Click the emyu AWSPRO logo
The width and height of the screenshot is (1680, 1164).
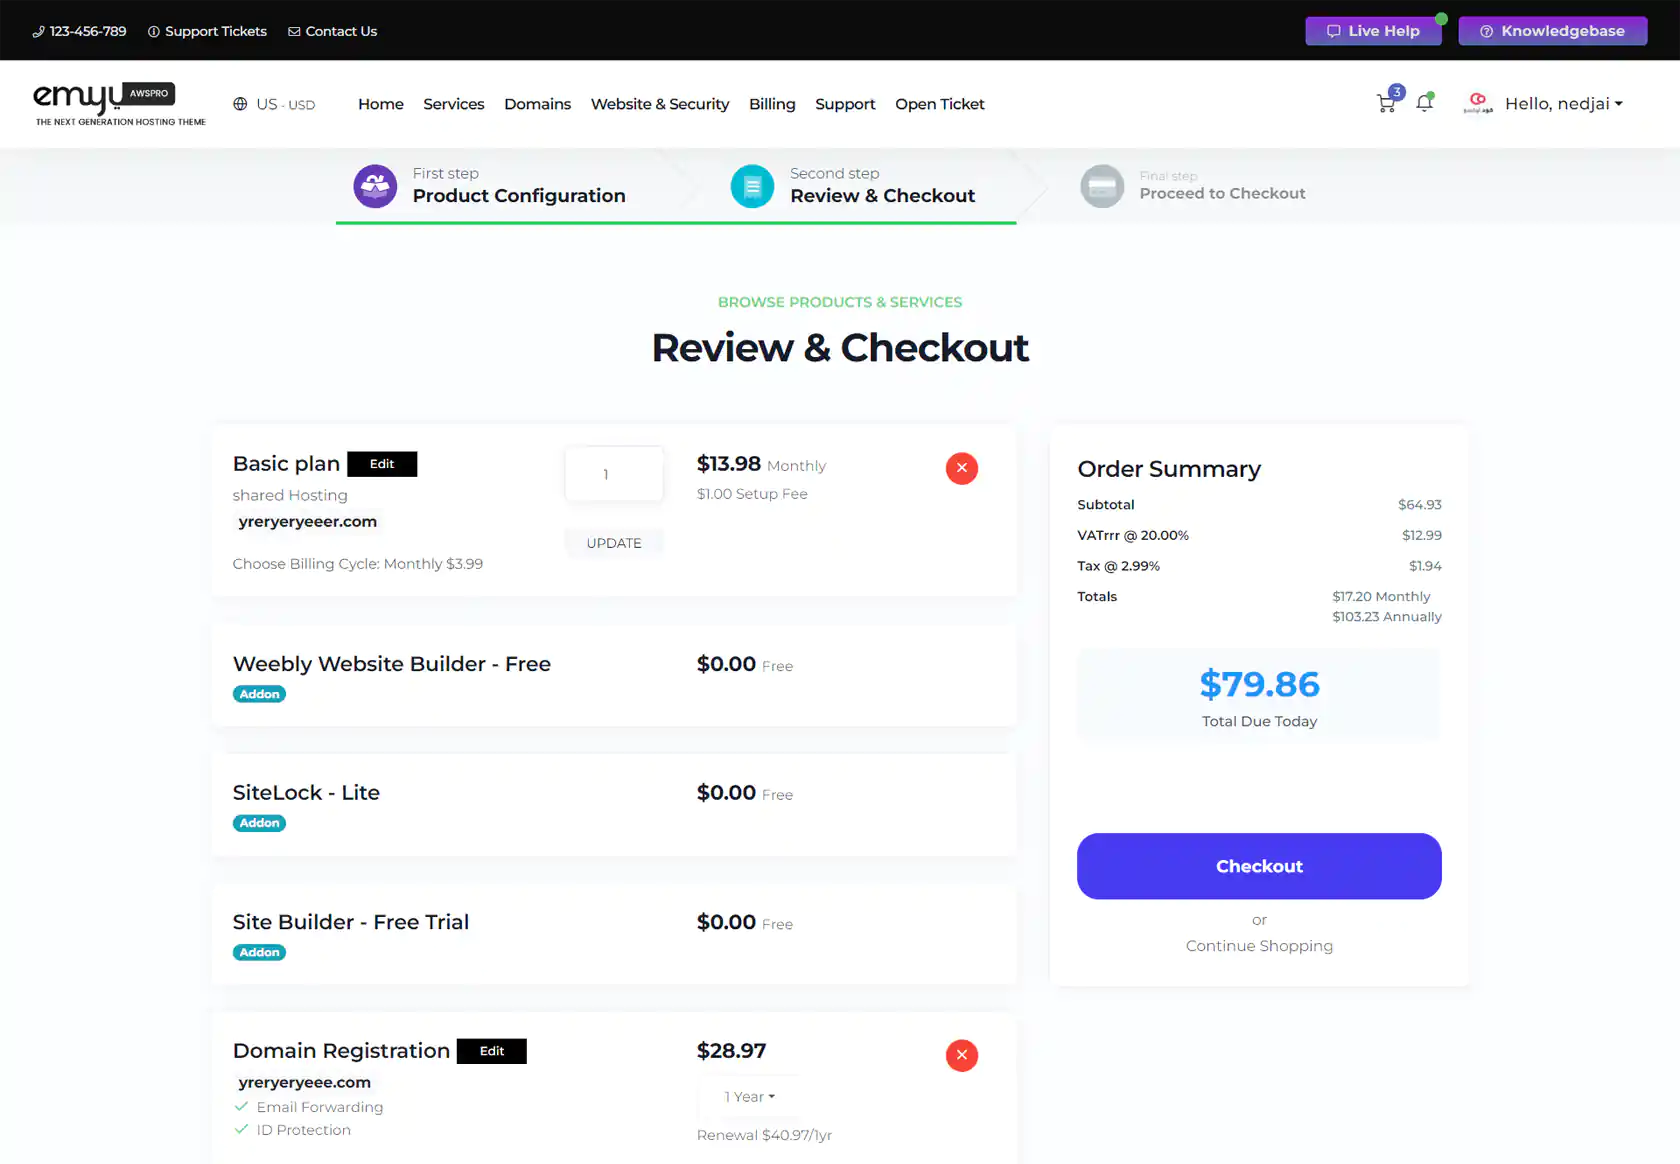point(119,104)
